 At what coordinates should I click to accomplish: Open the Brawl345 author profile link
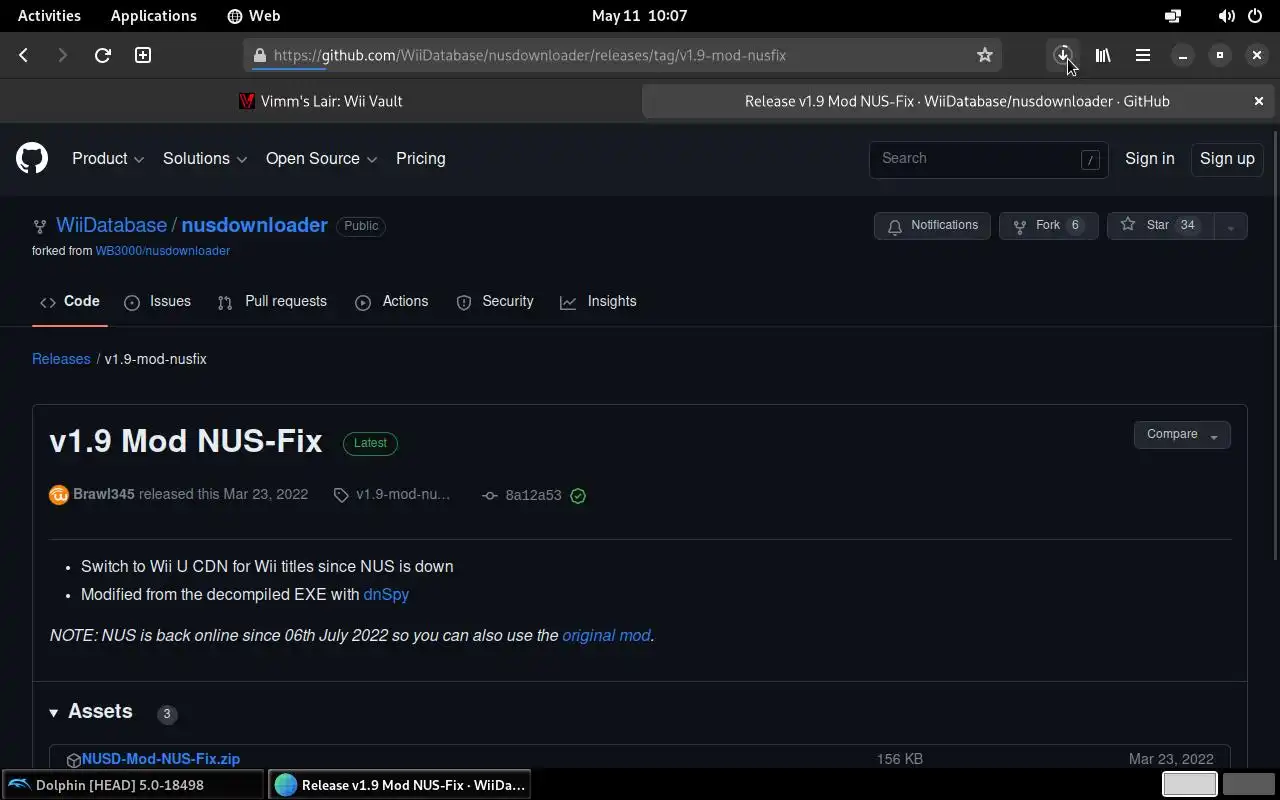click(104, 495)
